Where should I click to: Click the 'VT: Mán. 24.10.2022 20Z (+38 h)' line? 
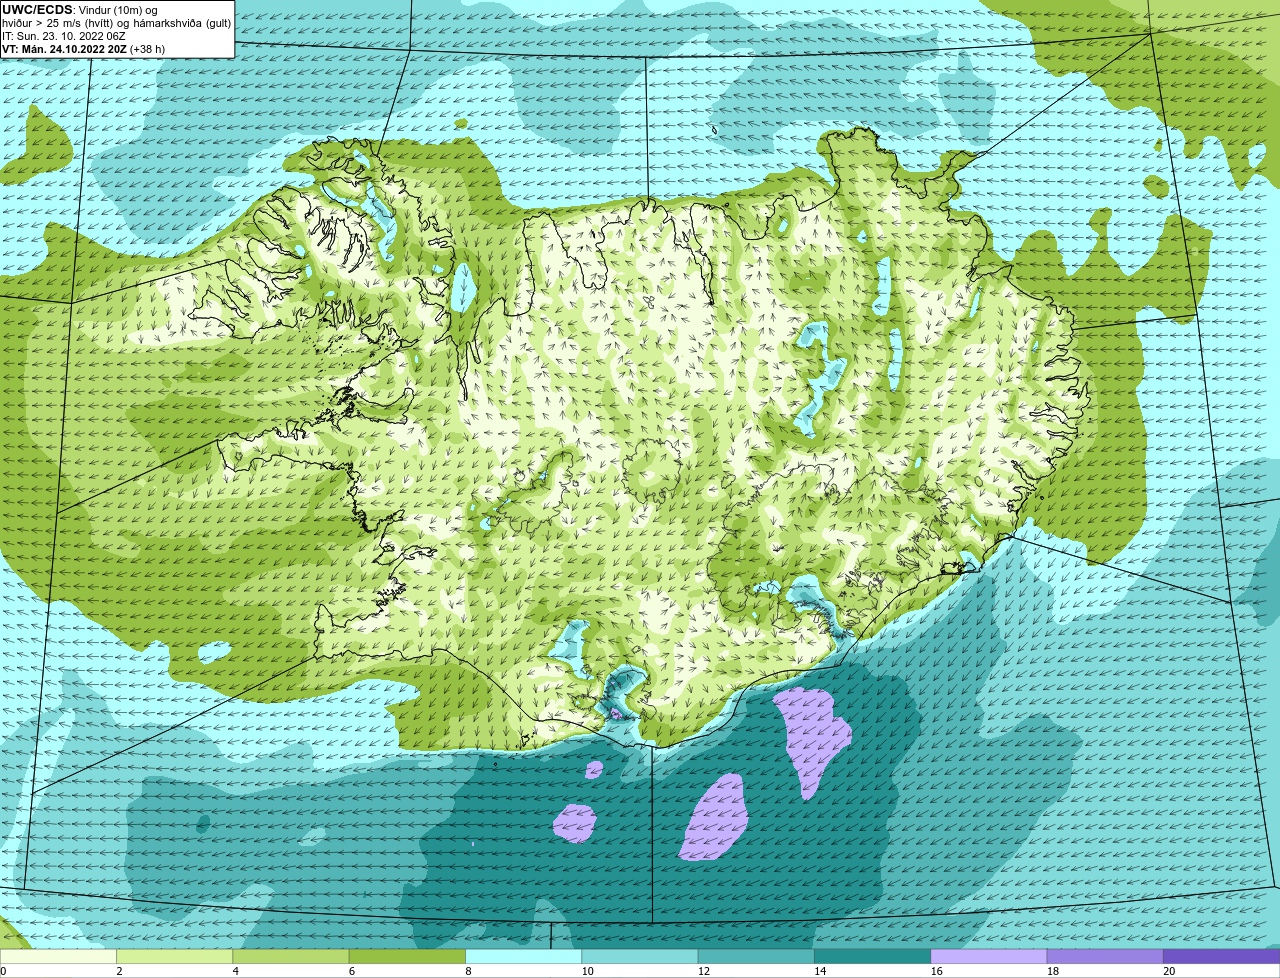[84, 49]
